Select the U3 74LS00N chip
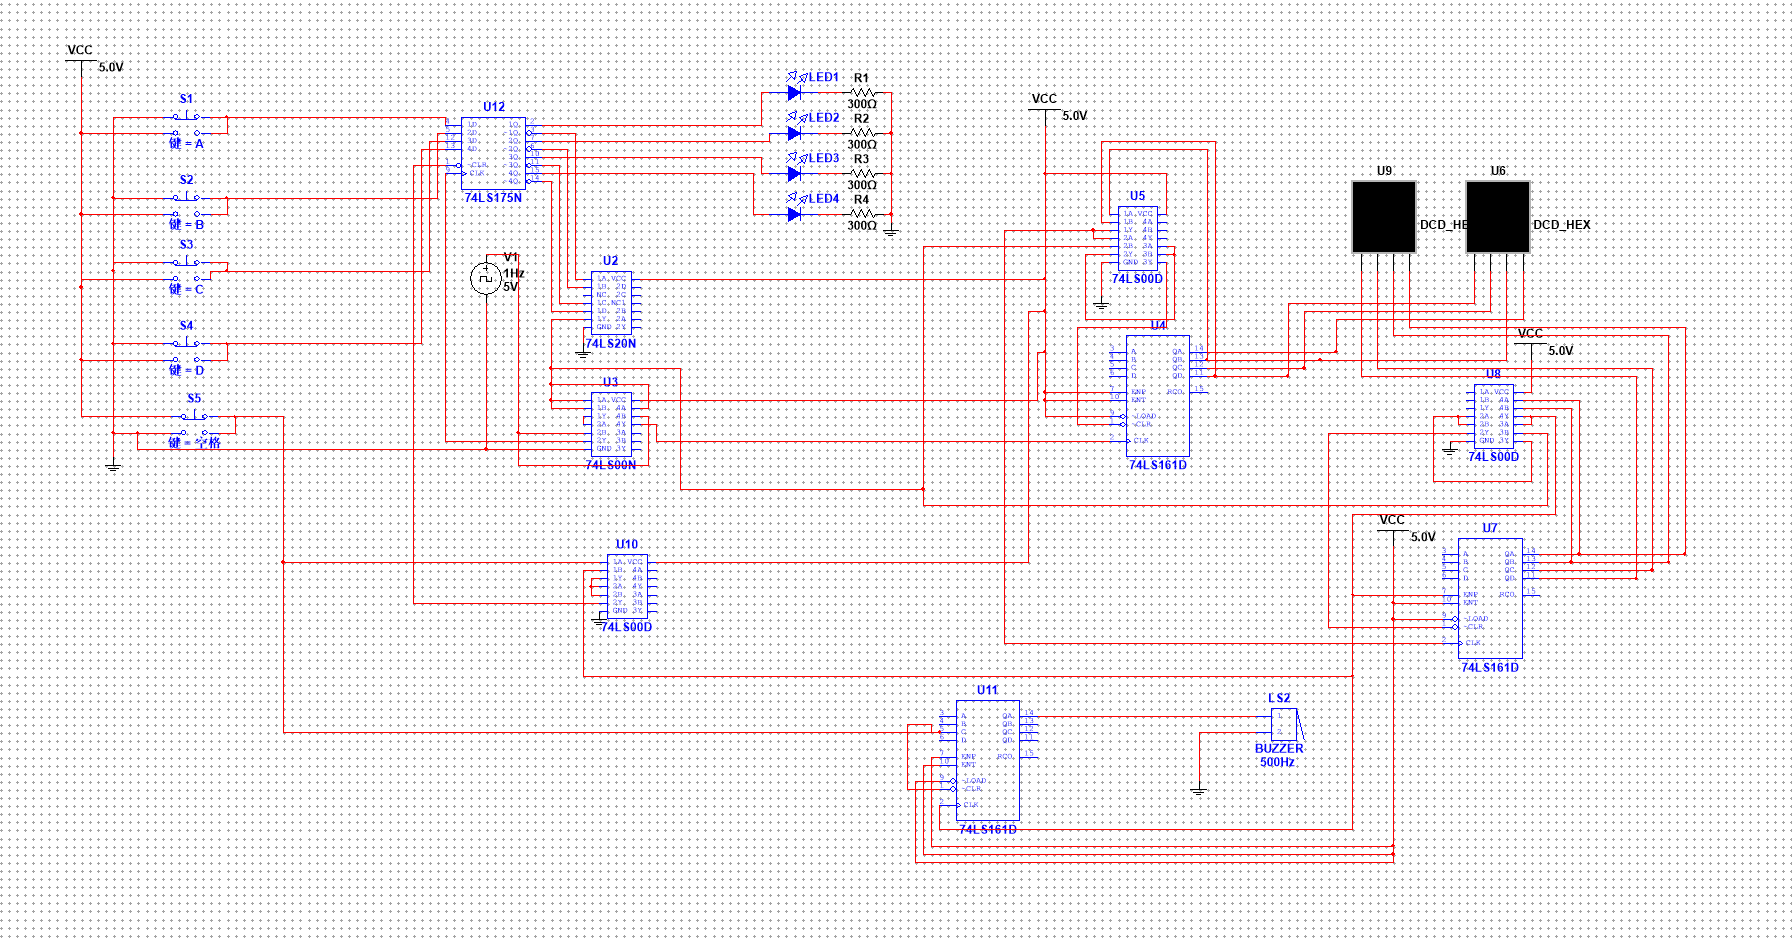1792x940 pixels. [x=611, y=425]
